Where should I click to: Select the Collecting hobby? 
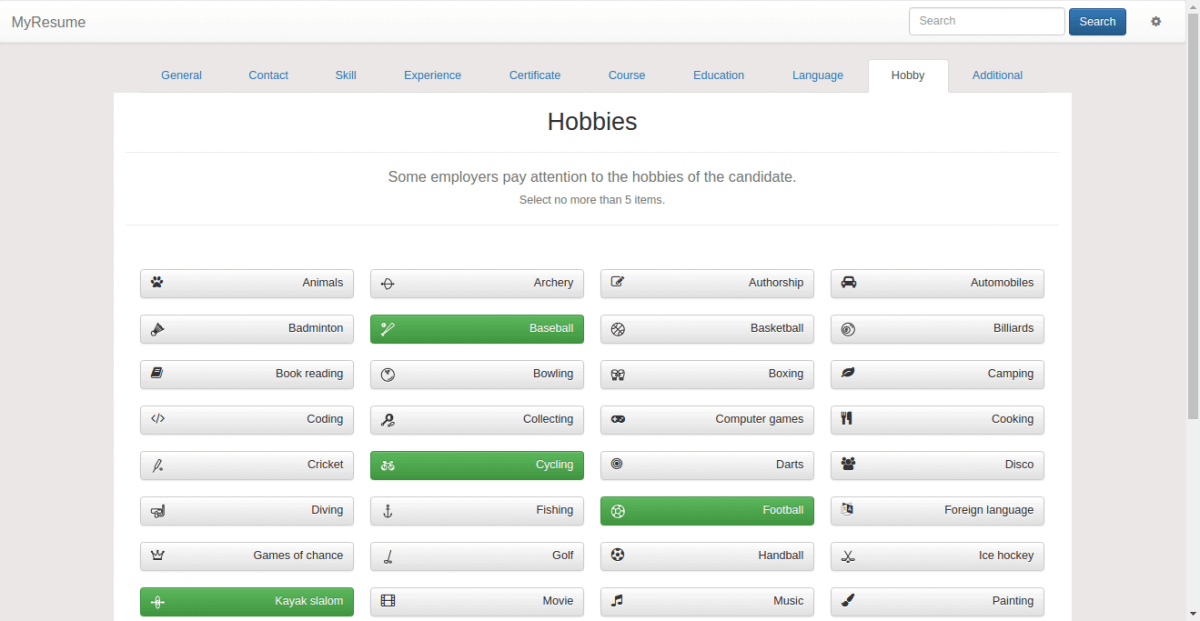[477, 420]
